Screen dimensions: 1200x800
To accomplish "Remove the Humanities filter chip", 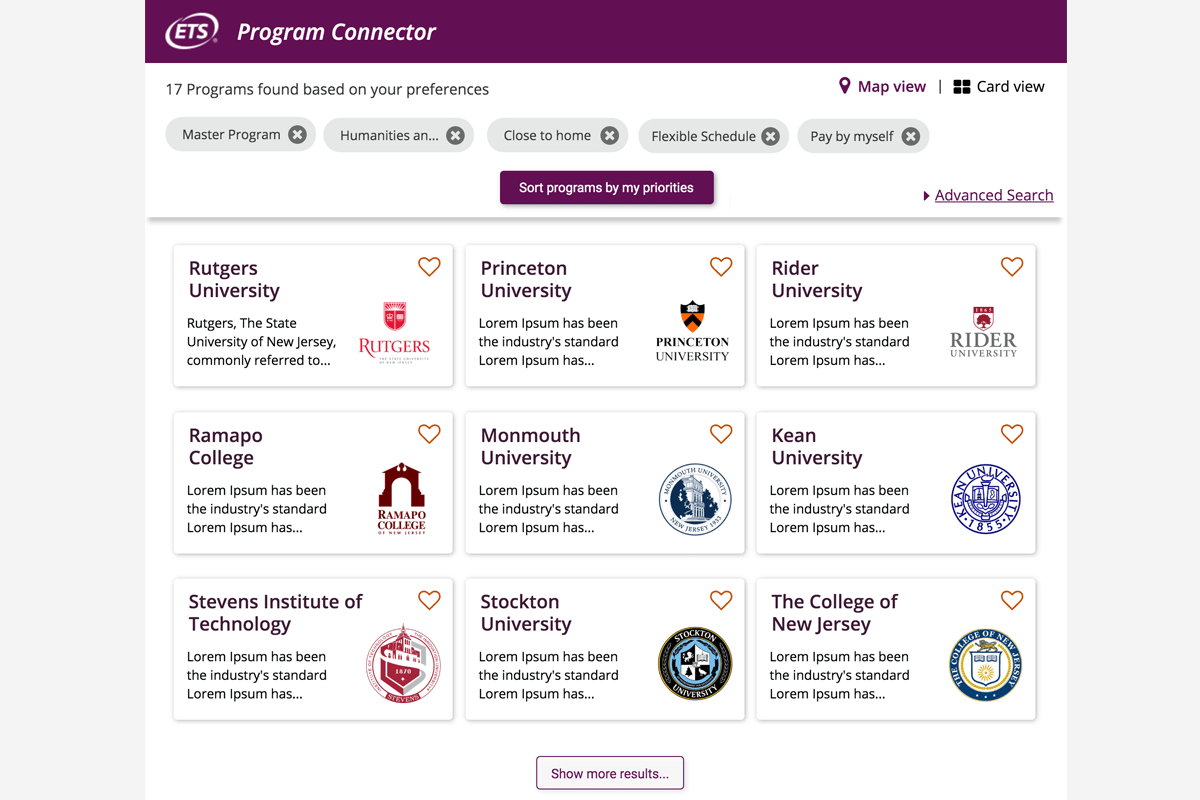I will tap(455, 136).
